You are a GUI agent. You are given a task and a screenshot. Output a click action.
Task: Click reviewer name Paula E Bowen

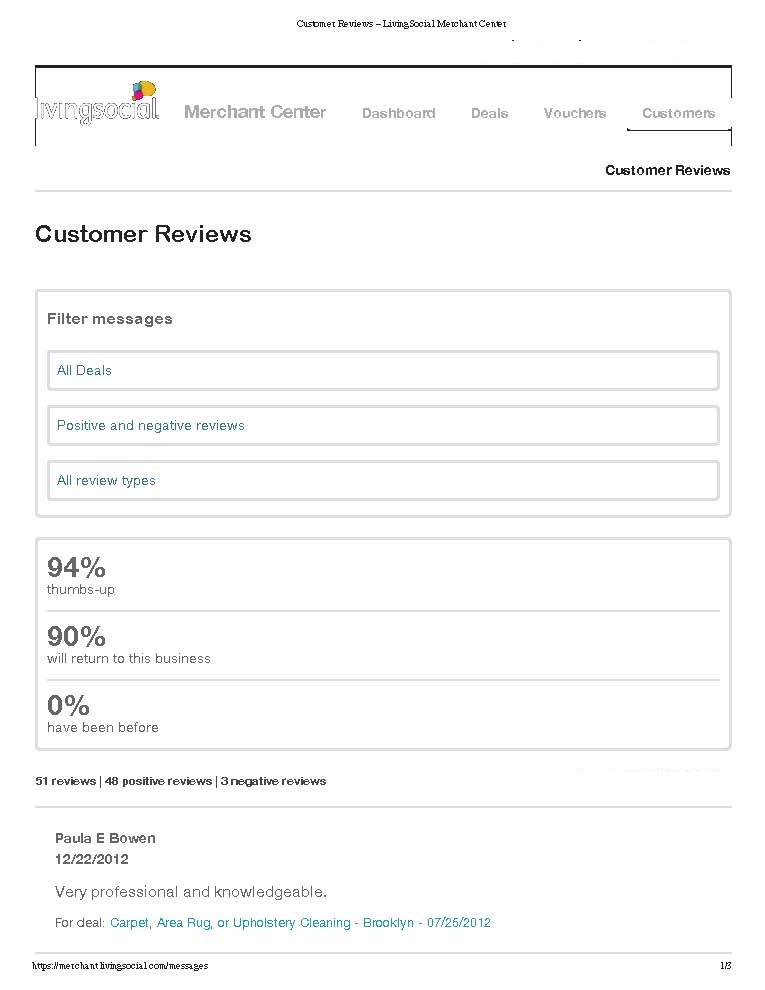(x=105, y=838)
